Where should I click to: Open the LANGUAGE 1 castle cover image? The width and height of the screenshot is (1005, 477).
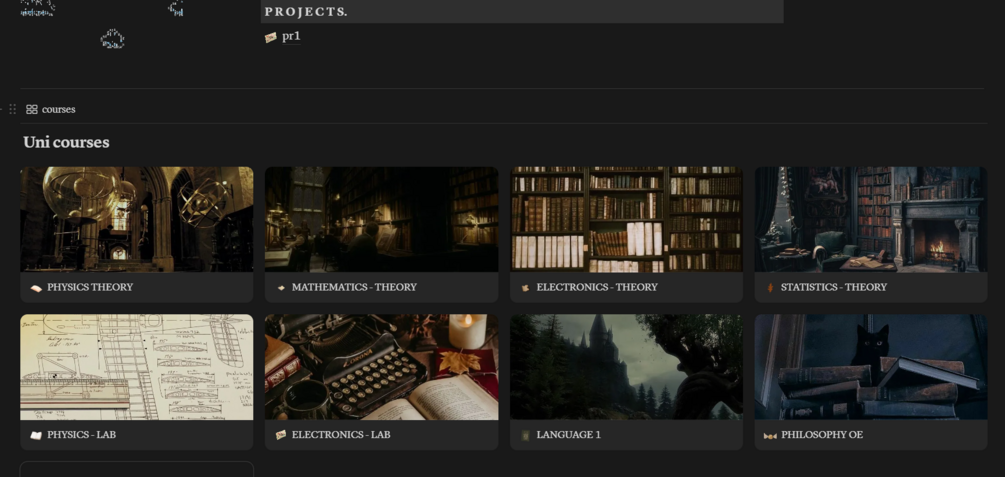tap(626, 367)
